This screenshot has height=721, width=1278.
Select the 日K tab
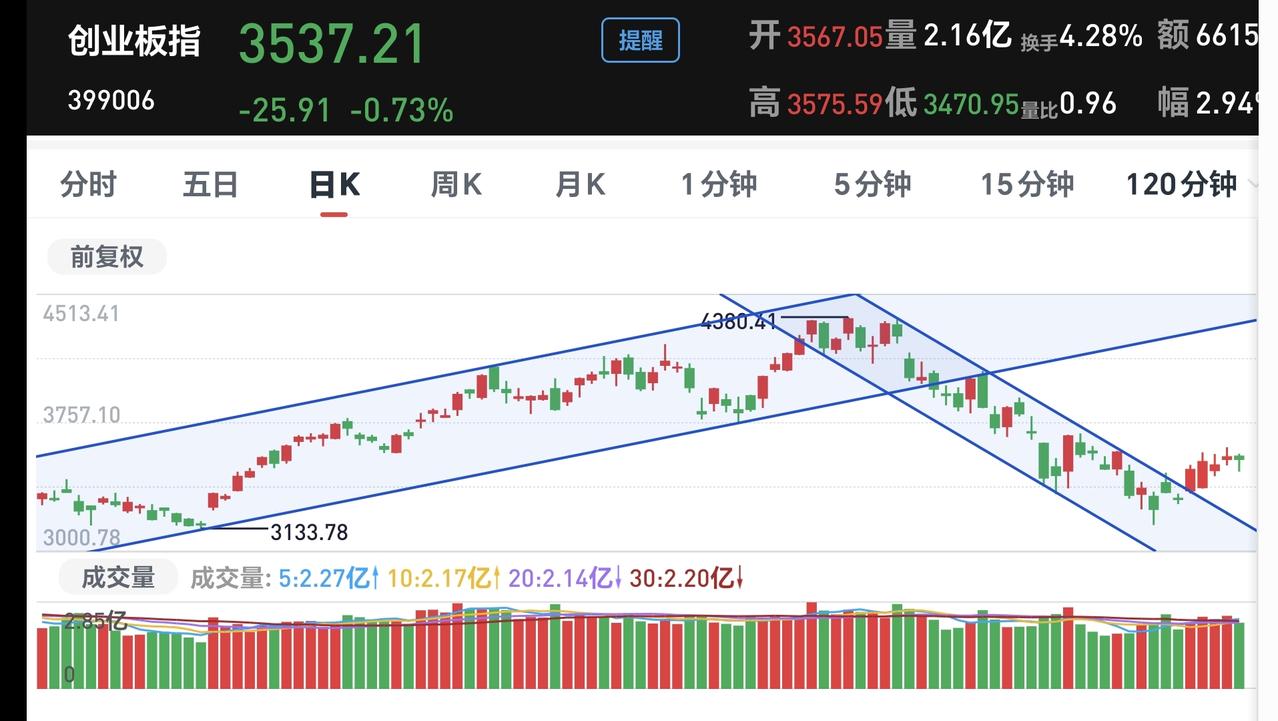(x=334, y=185)
